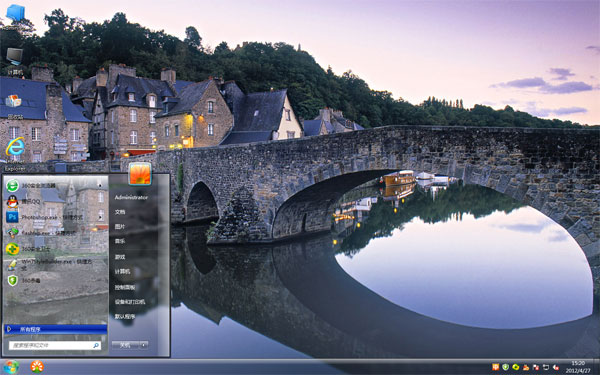
Task: Open the shutdown options arrow
Action: [144, 345]
